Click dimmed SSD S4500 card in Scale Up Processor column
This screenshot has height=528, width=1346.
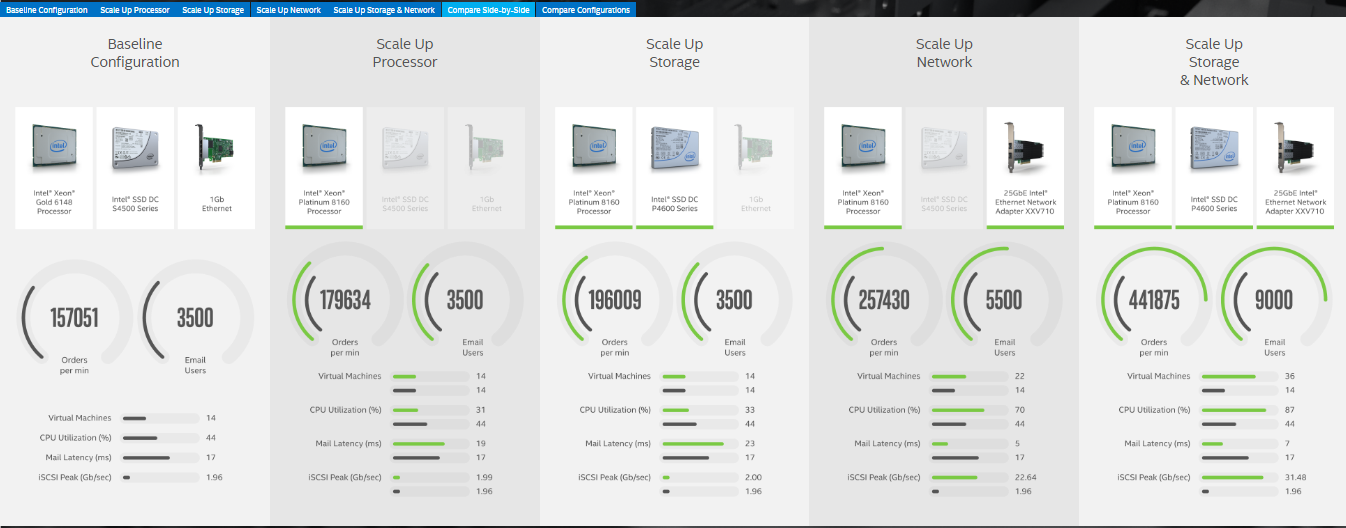405,168
